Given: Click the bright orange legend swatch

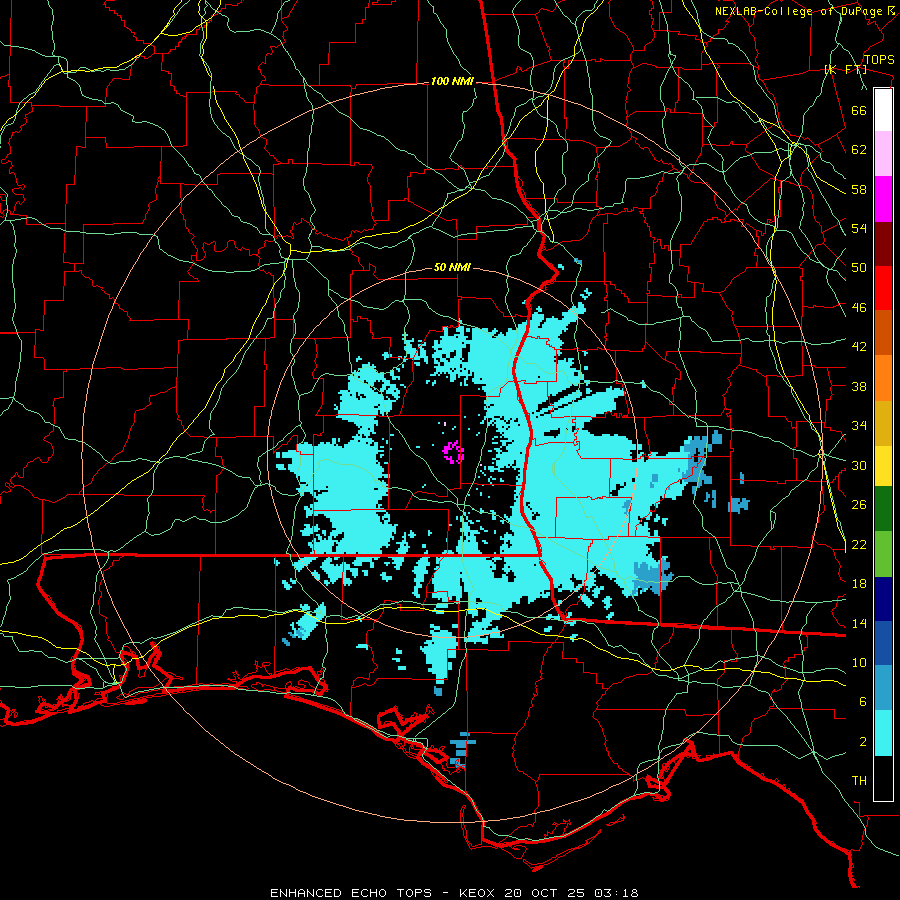Looking at the screenshot, I should click(x=883, y=378).
